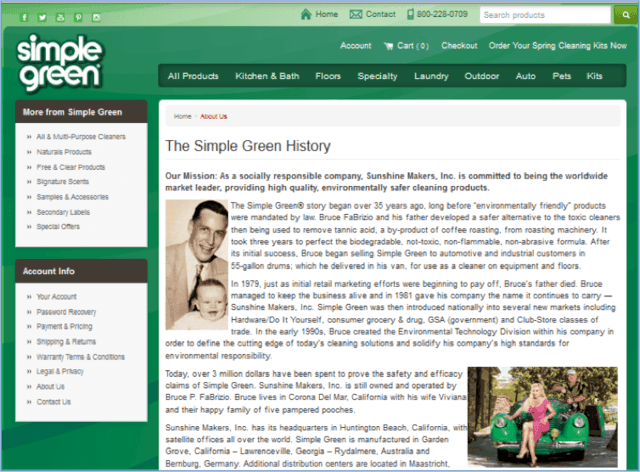This screenshot has width=640, height=472.
Task: Open Payment & Pricing sidebar link
Action: (64, 327)
